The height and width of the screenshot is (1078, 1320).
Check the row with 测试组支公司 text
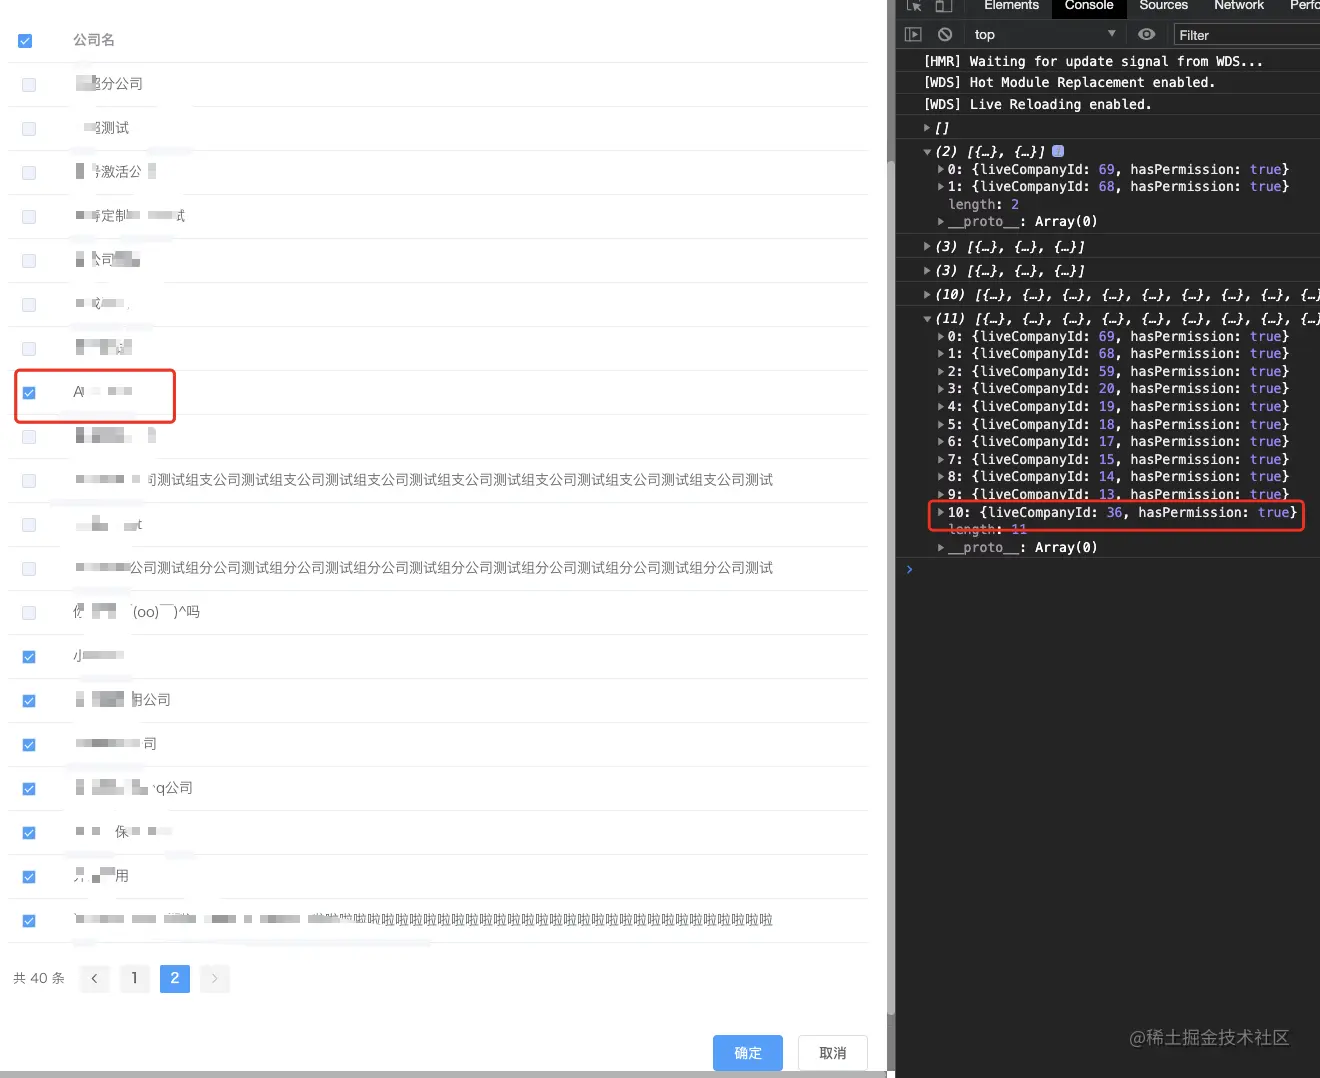click(x=29, y=481)
